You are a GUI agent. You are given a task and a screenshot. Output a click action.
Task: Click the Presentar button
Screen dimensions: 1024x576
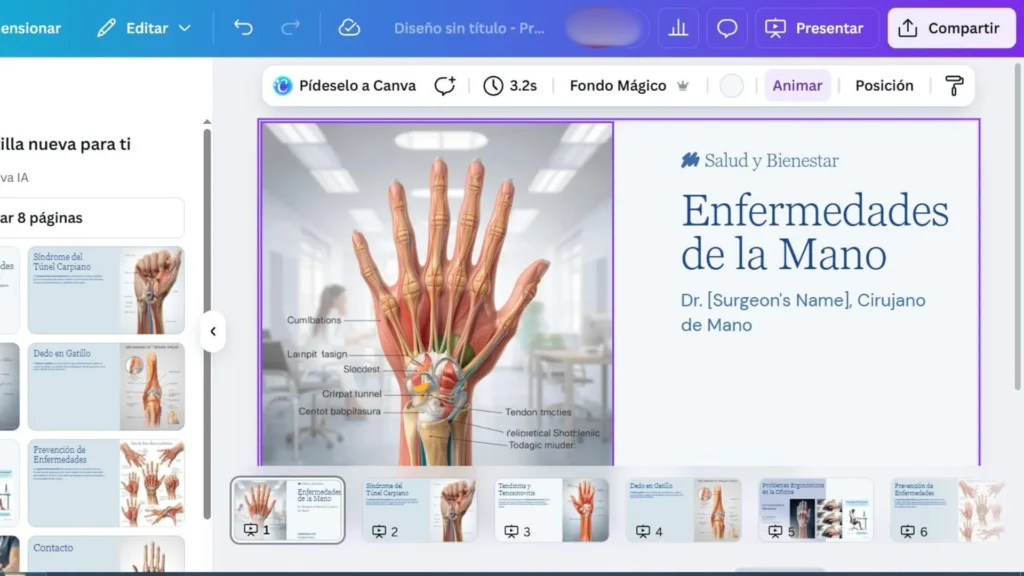[816, 28]
